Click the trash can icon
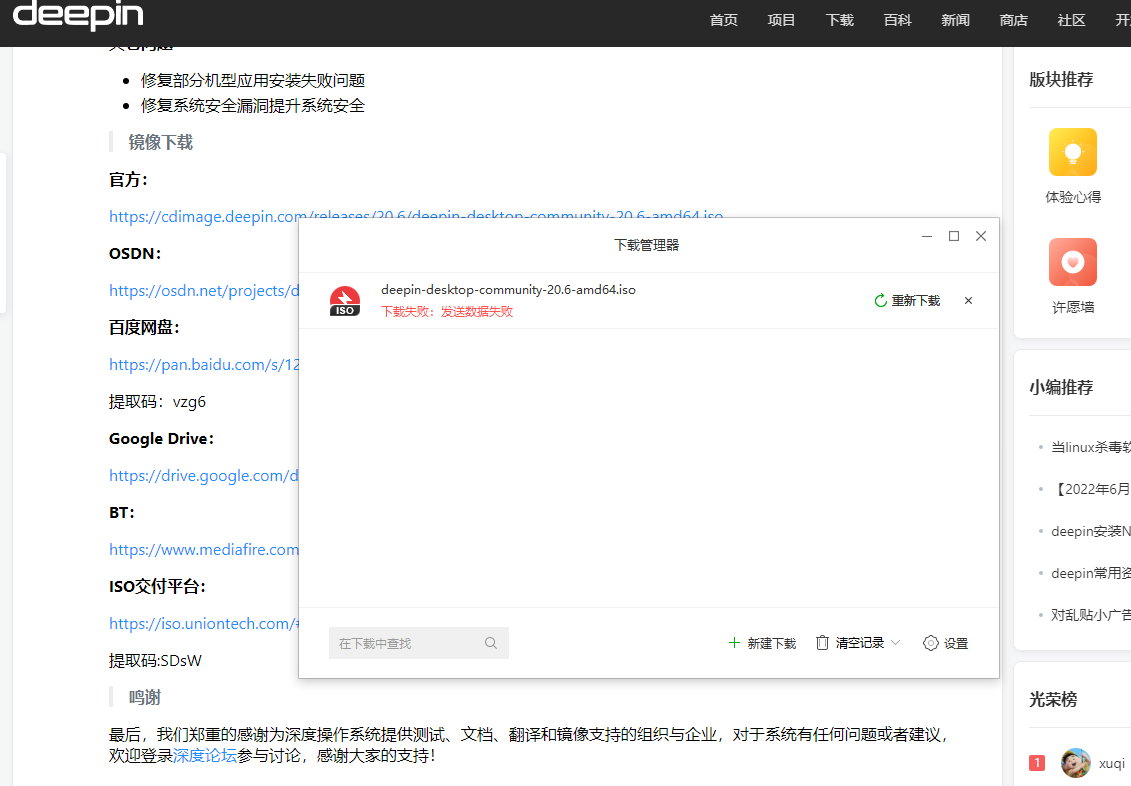 click(822, 643)
